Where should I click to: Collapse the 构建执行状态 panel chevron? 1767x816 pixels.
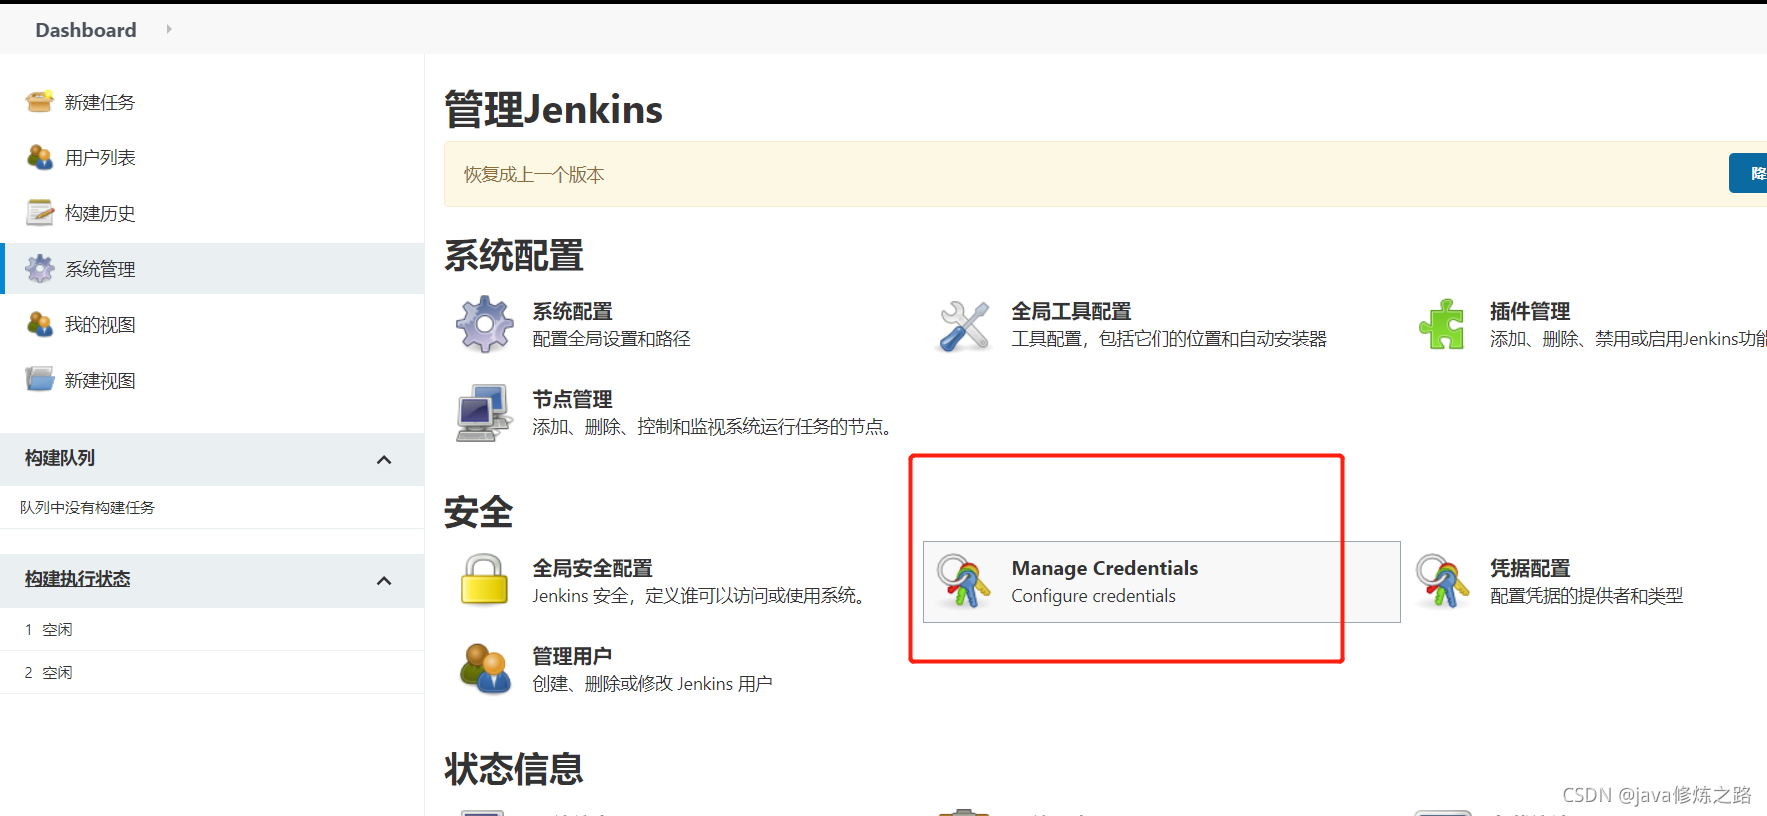[384, 581]
